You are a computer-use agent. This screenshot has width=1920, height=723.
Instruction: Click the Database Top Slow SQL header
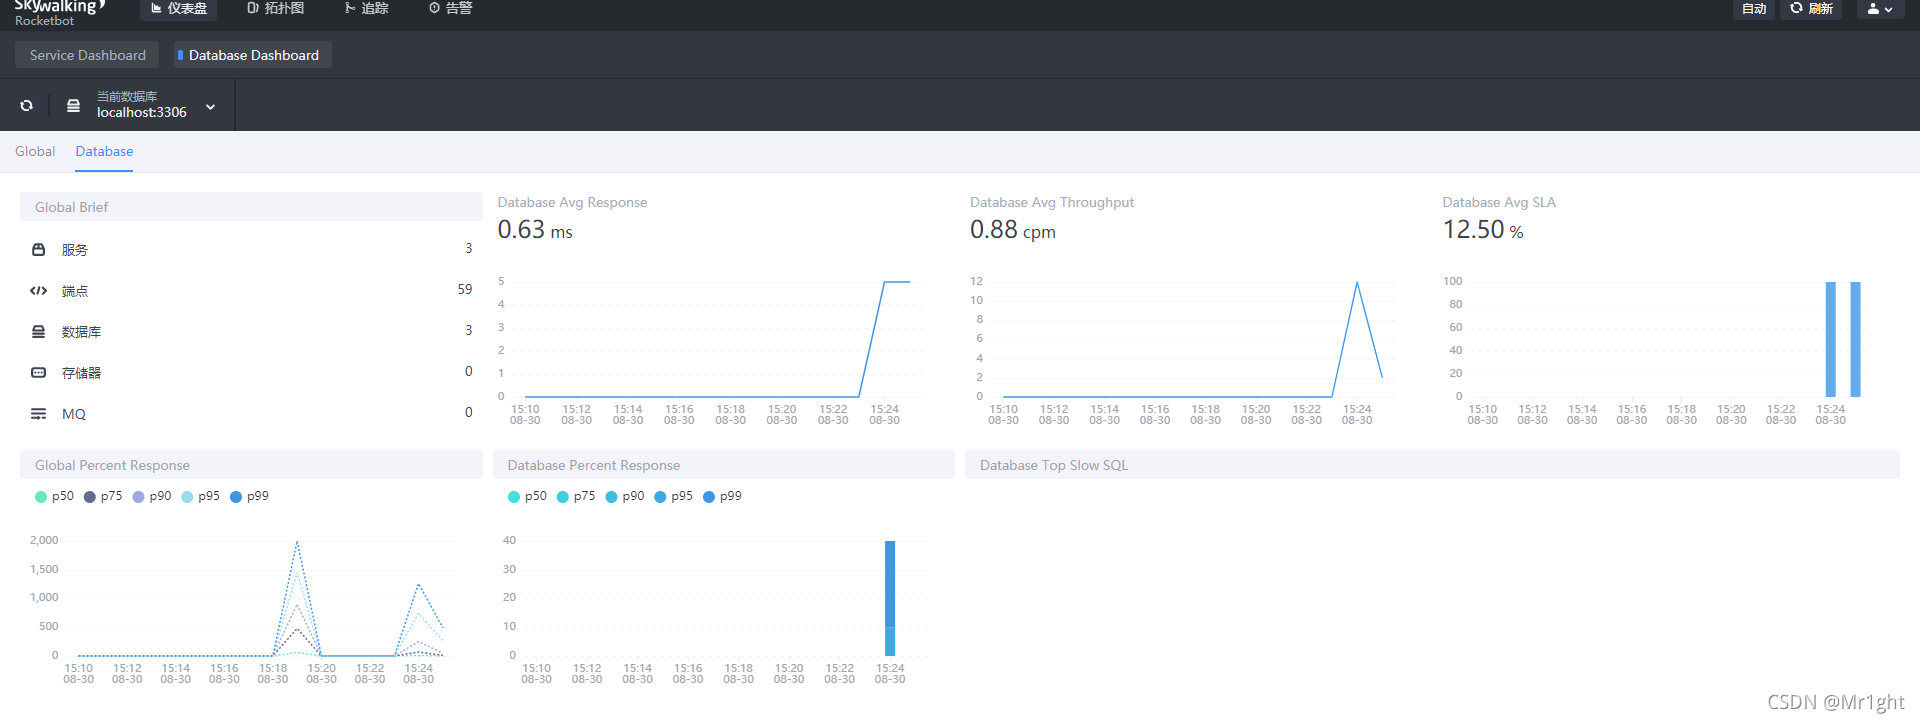click(x=1432, y=465)
